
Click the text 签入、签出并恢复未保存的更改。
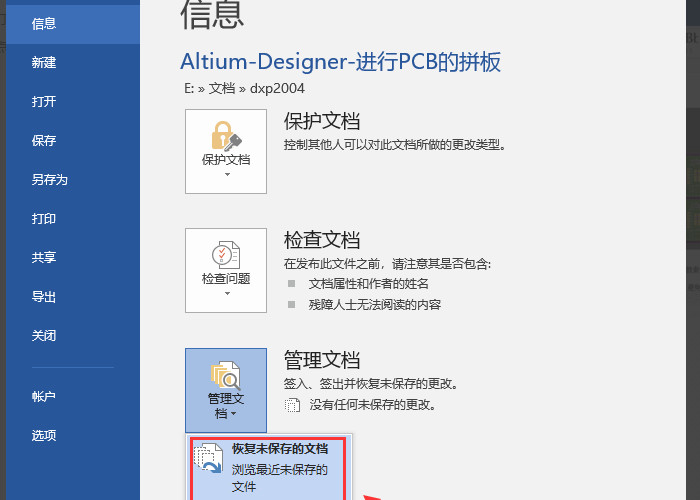[371, 383]
